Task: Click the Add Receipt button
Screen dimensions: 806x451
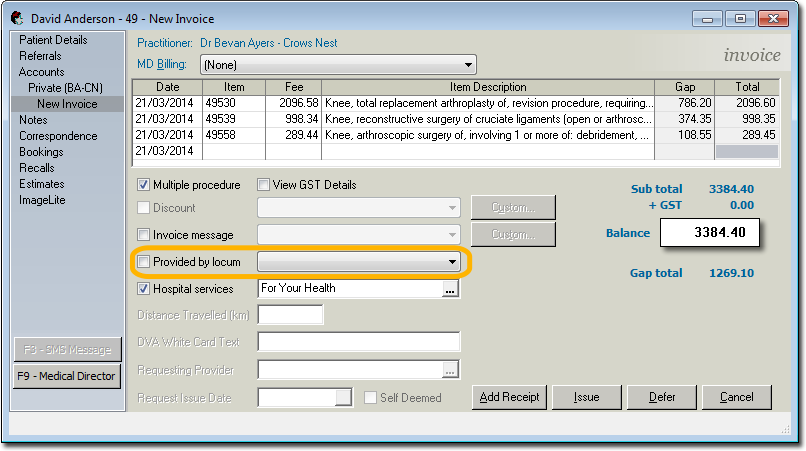Action: [509, 397]
